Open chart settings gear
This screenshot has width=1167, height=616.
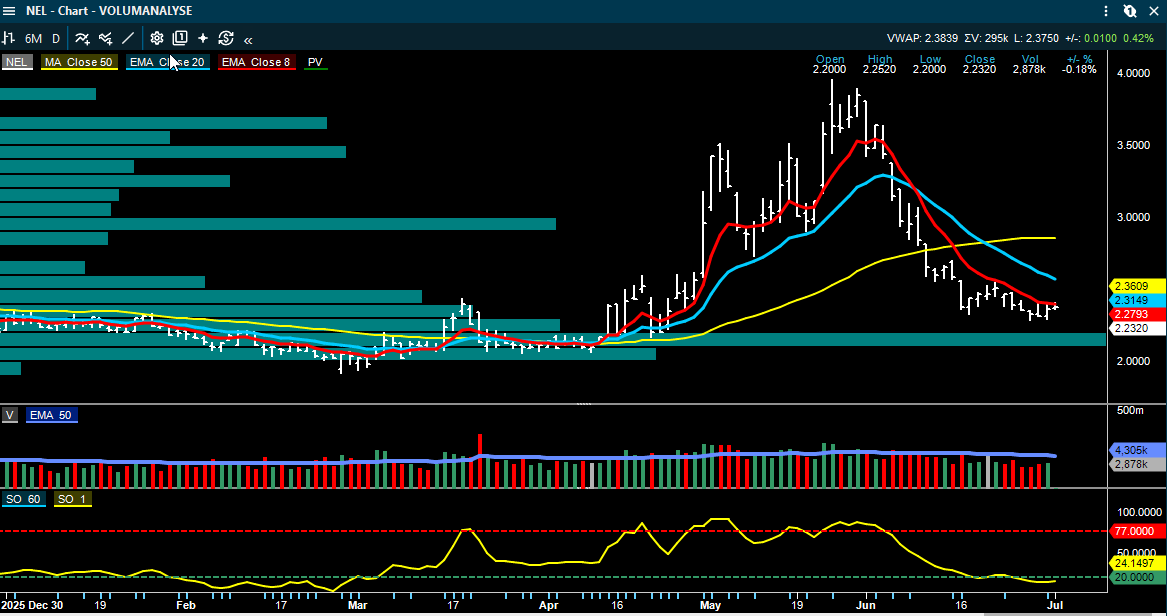click(156, 39)
